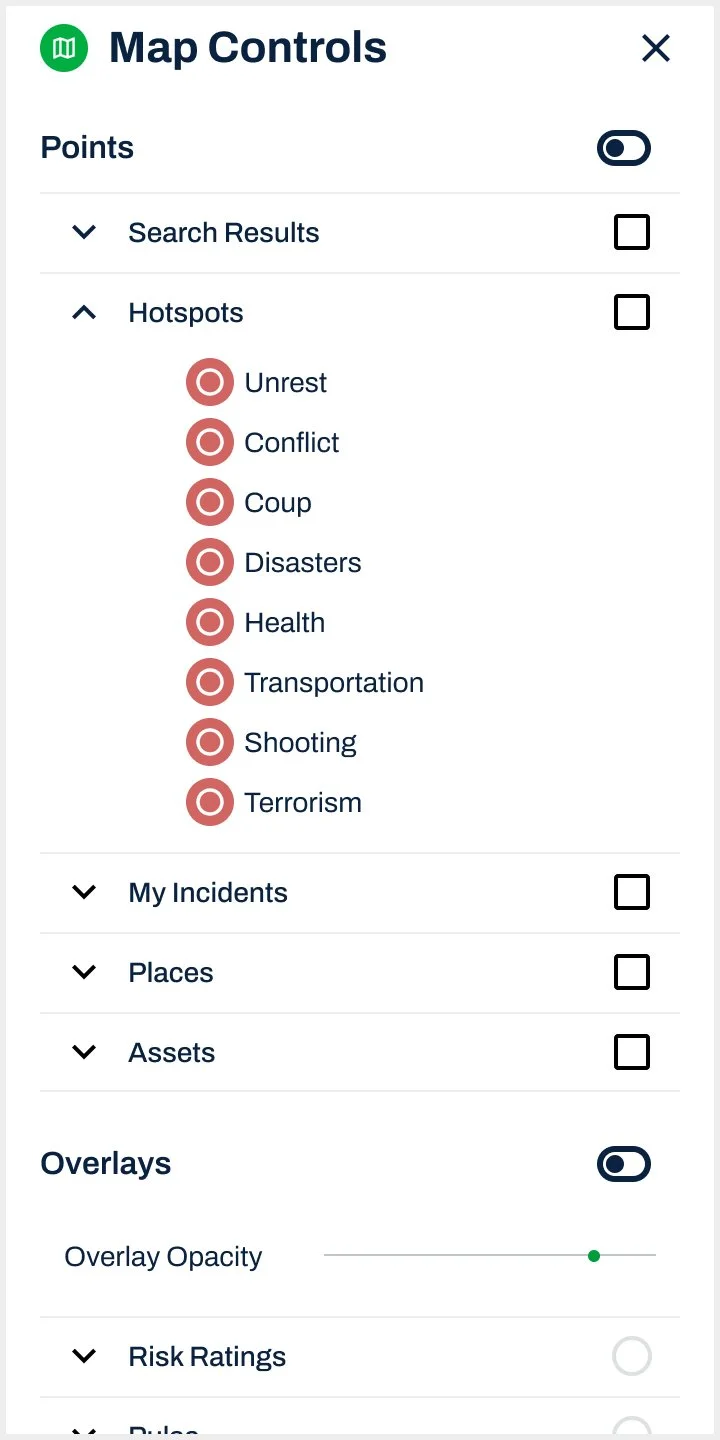Screen dimensions: 720x1440
Task: Click the Terrorism hotspot icon
Action: (210, 803)
